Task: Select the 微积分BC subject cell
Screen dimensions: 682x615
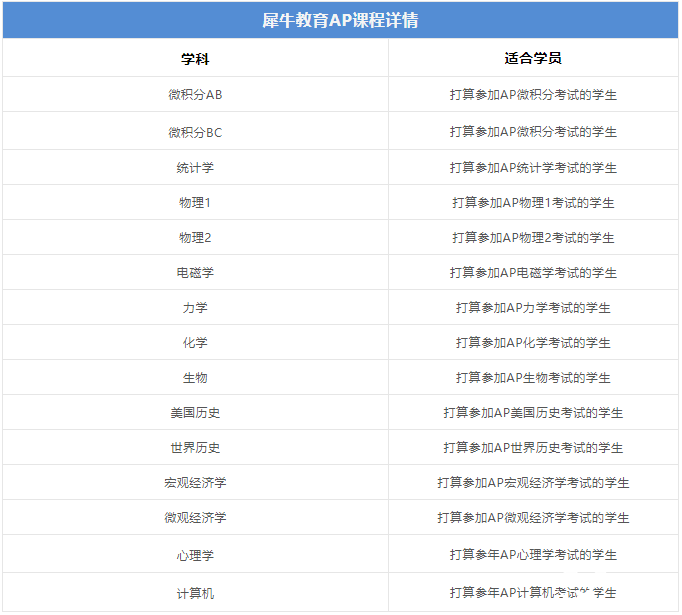Action: (195, 132)
